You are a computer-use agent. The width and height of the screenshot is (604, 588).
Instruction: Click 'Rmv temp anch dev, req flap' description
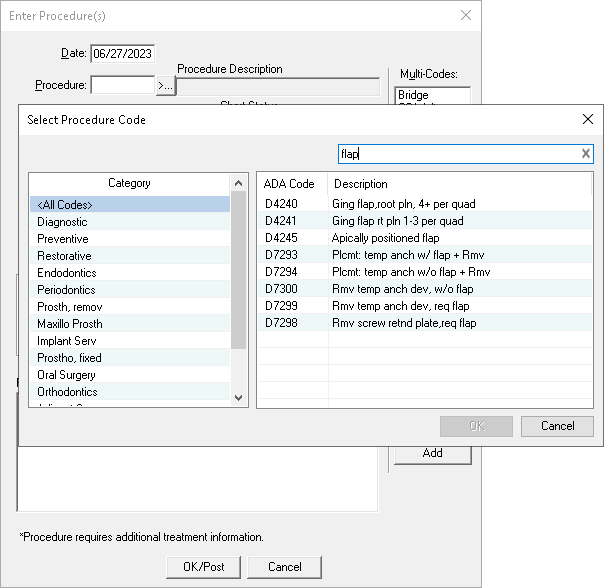tap(401, 305)
